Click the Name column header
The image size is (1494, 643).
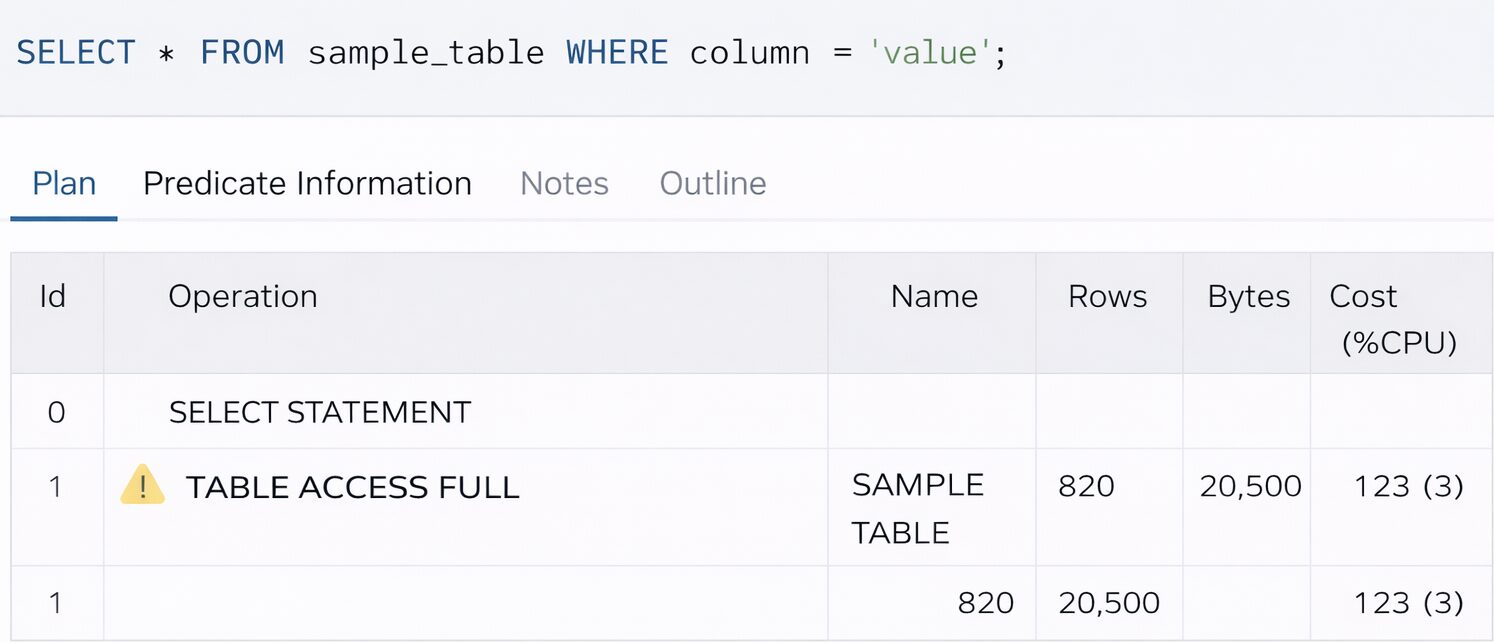pos(934,297)
